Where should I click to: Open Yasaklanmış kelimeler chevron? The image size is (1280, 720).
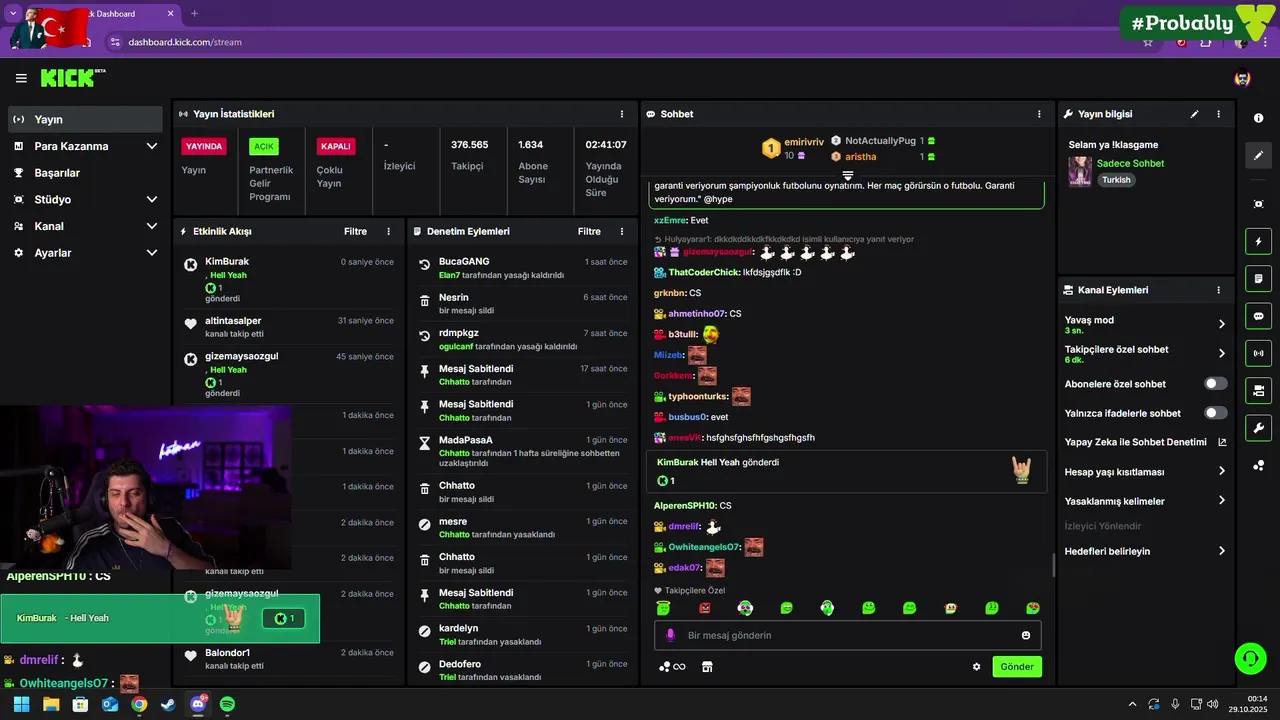point(1222,501)
